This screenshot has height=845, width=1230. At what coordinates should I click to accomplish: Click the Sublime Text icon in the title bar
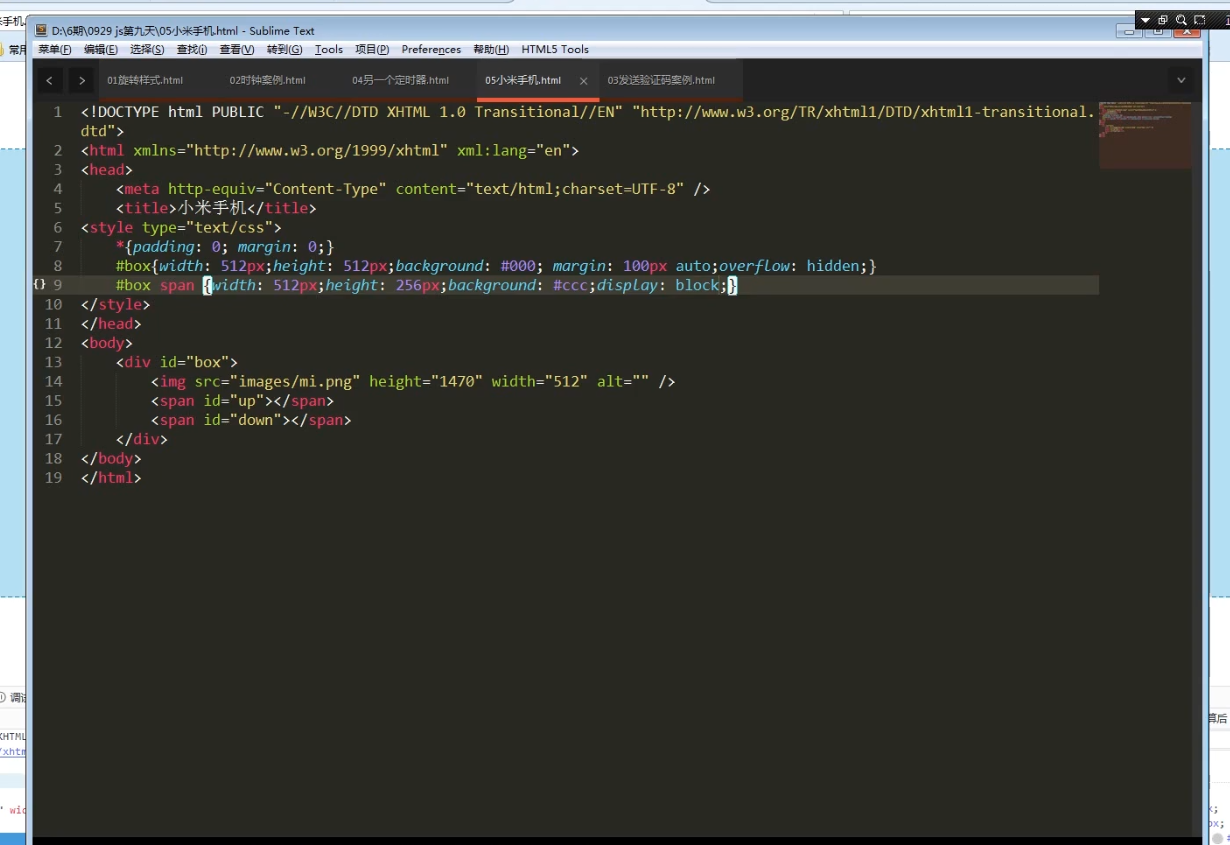(x=41, y=31)
